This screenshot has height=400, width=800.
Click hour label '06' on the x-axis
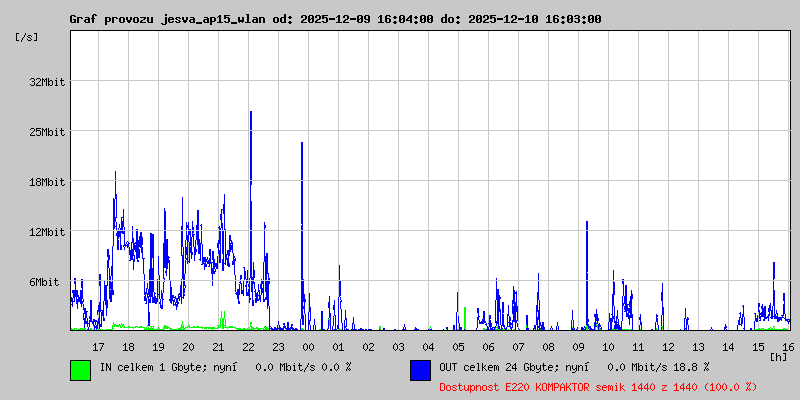[488, 347]
